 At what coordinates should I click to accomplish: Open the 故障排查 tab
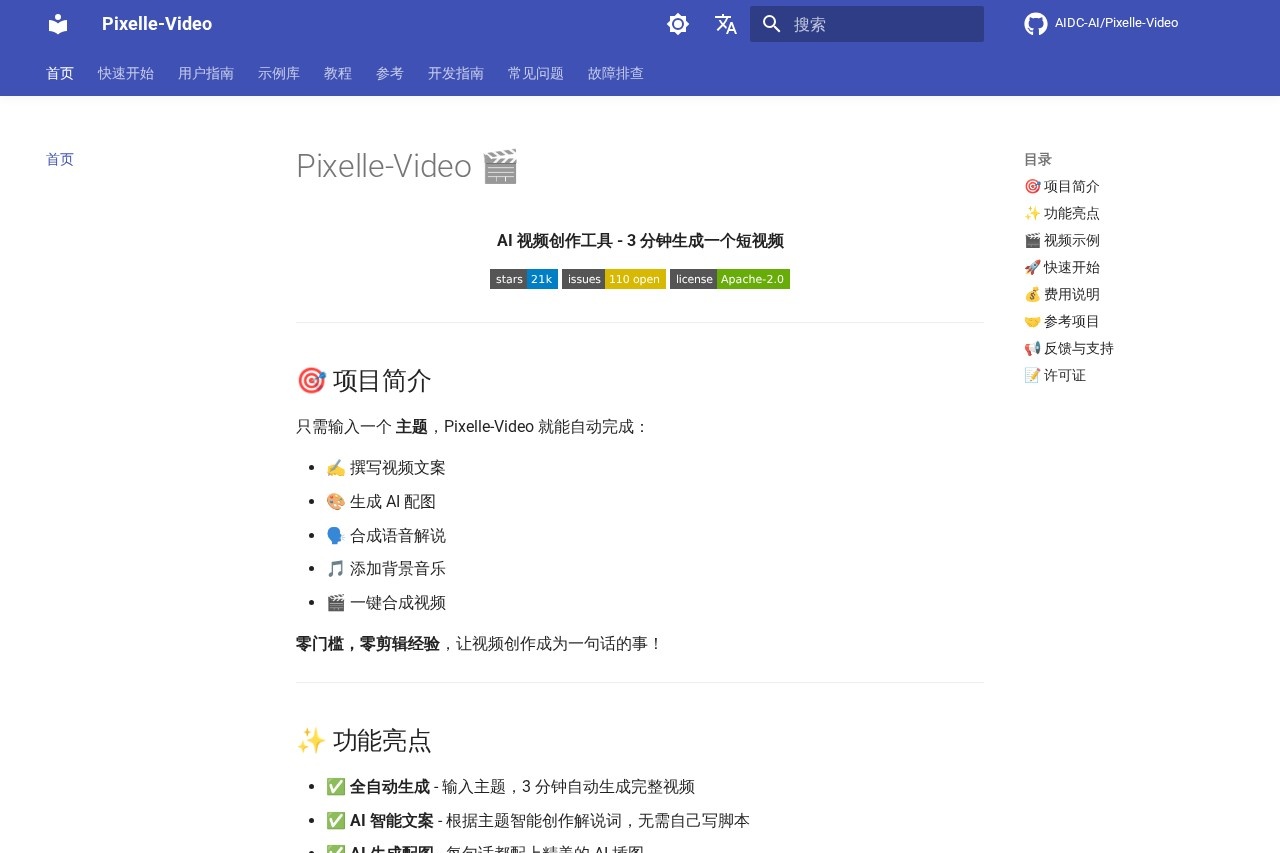(616, 73)
